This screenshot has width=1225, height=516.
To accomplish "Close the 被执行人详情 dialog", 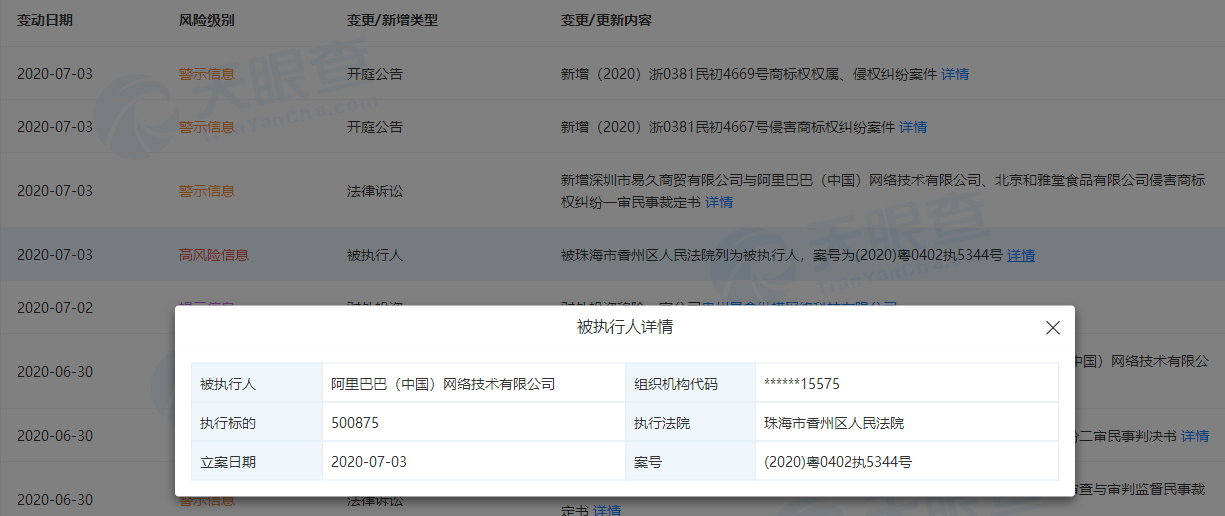I will 1052,328.
